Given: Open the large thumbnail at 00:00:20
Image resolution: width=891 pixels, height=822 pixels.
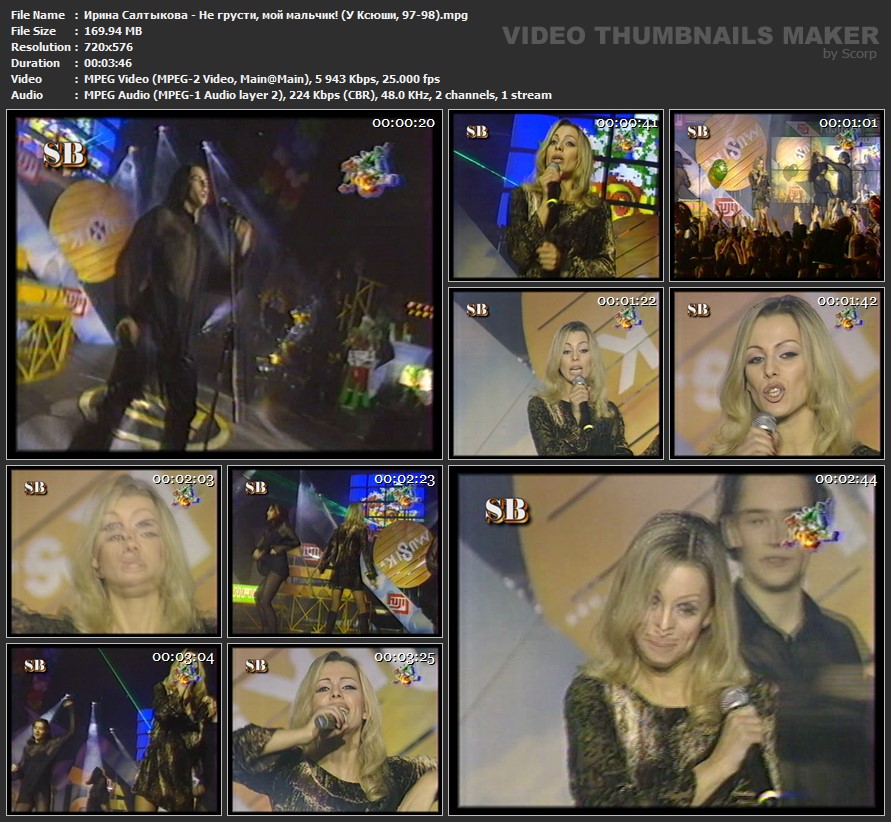Looking at the screenshot, I should 224,285.
